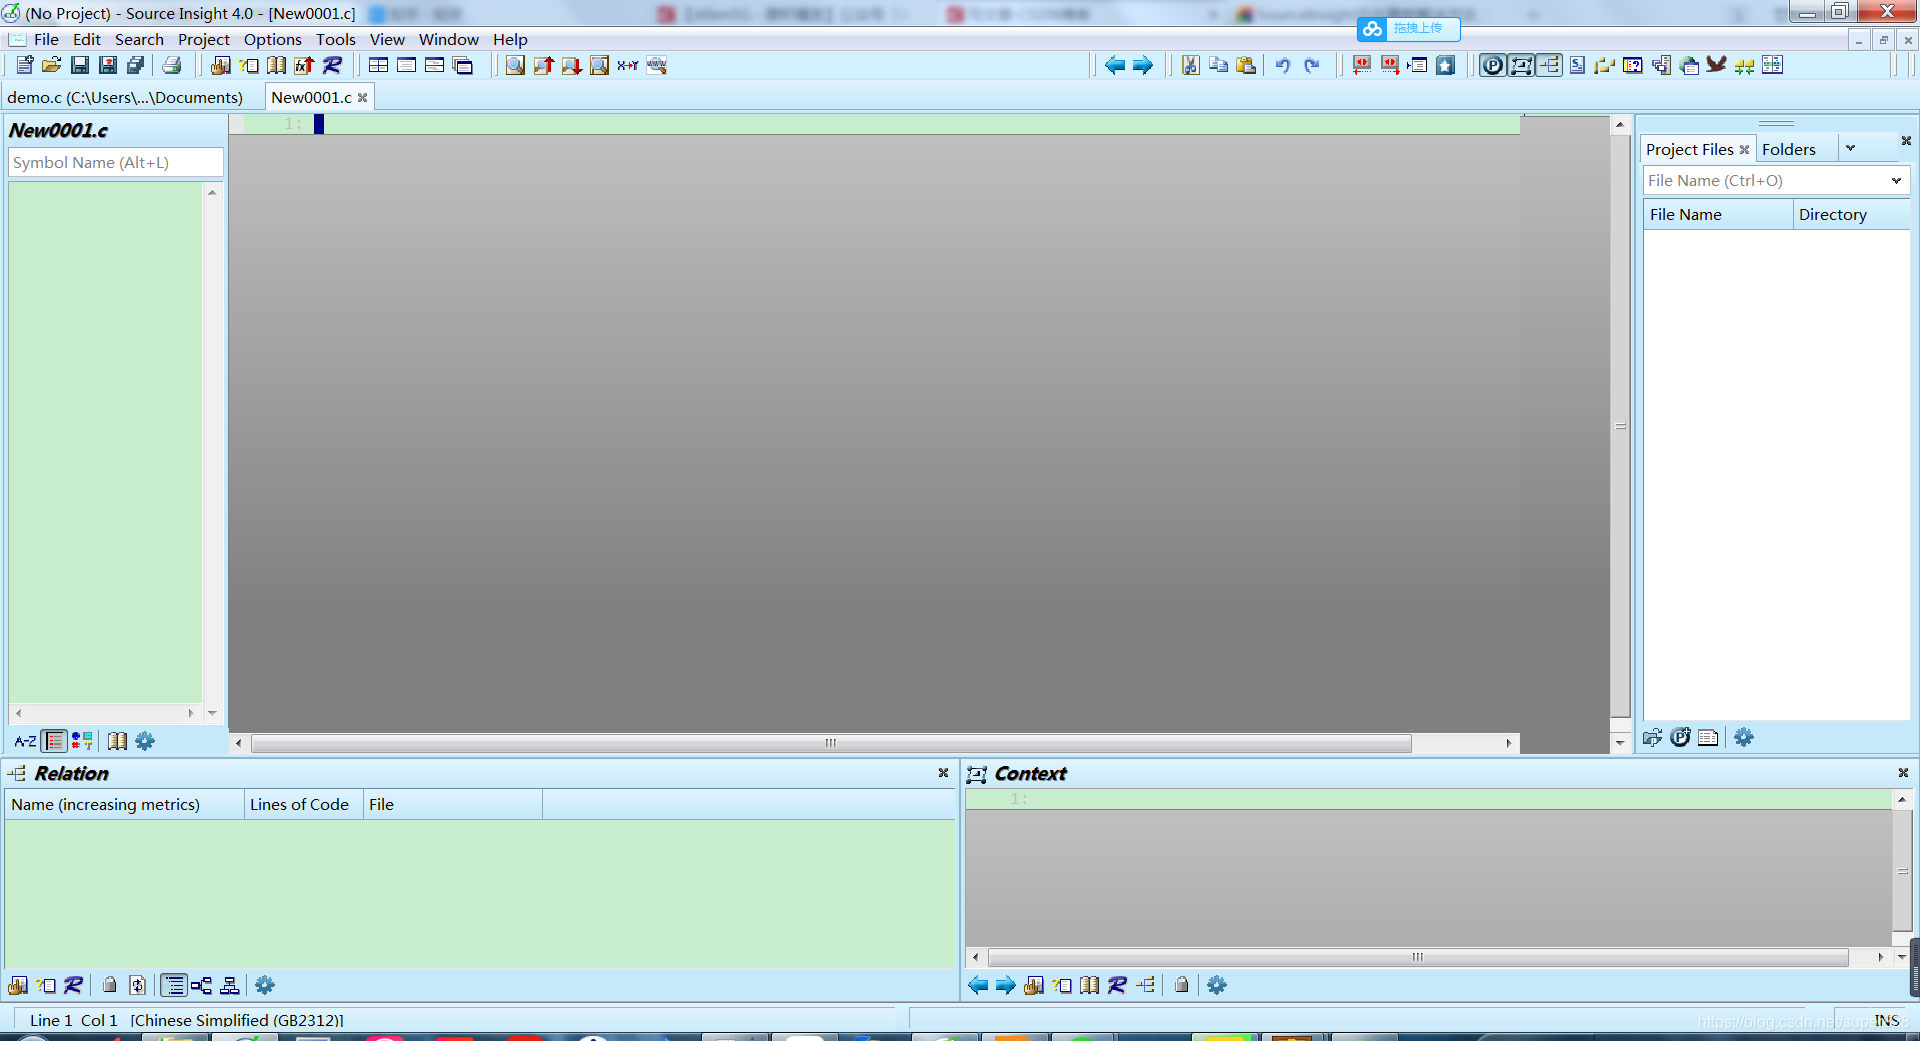1920x1041 pixels.
Task: Toggle the Relation Window button in the toolbar
Action: (x=1549, y=65)
